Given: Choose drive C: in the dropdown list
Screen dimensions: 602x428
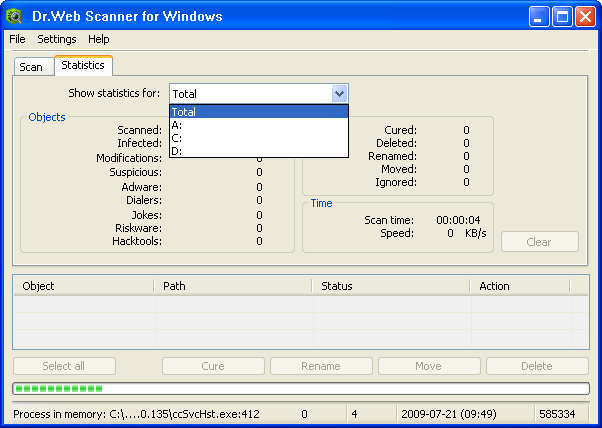Looking at the screenshot, I should click(x=259, y=138).
